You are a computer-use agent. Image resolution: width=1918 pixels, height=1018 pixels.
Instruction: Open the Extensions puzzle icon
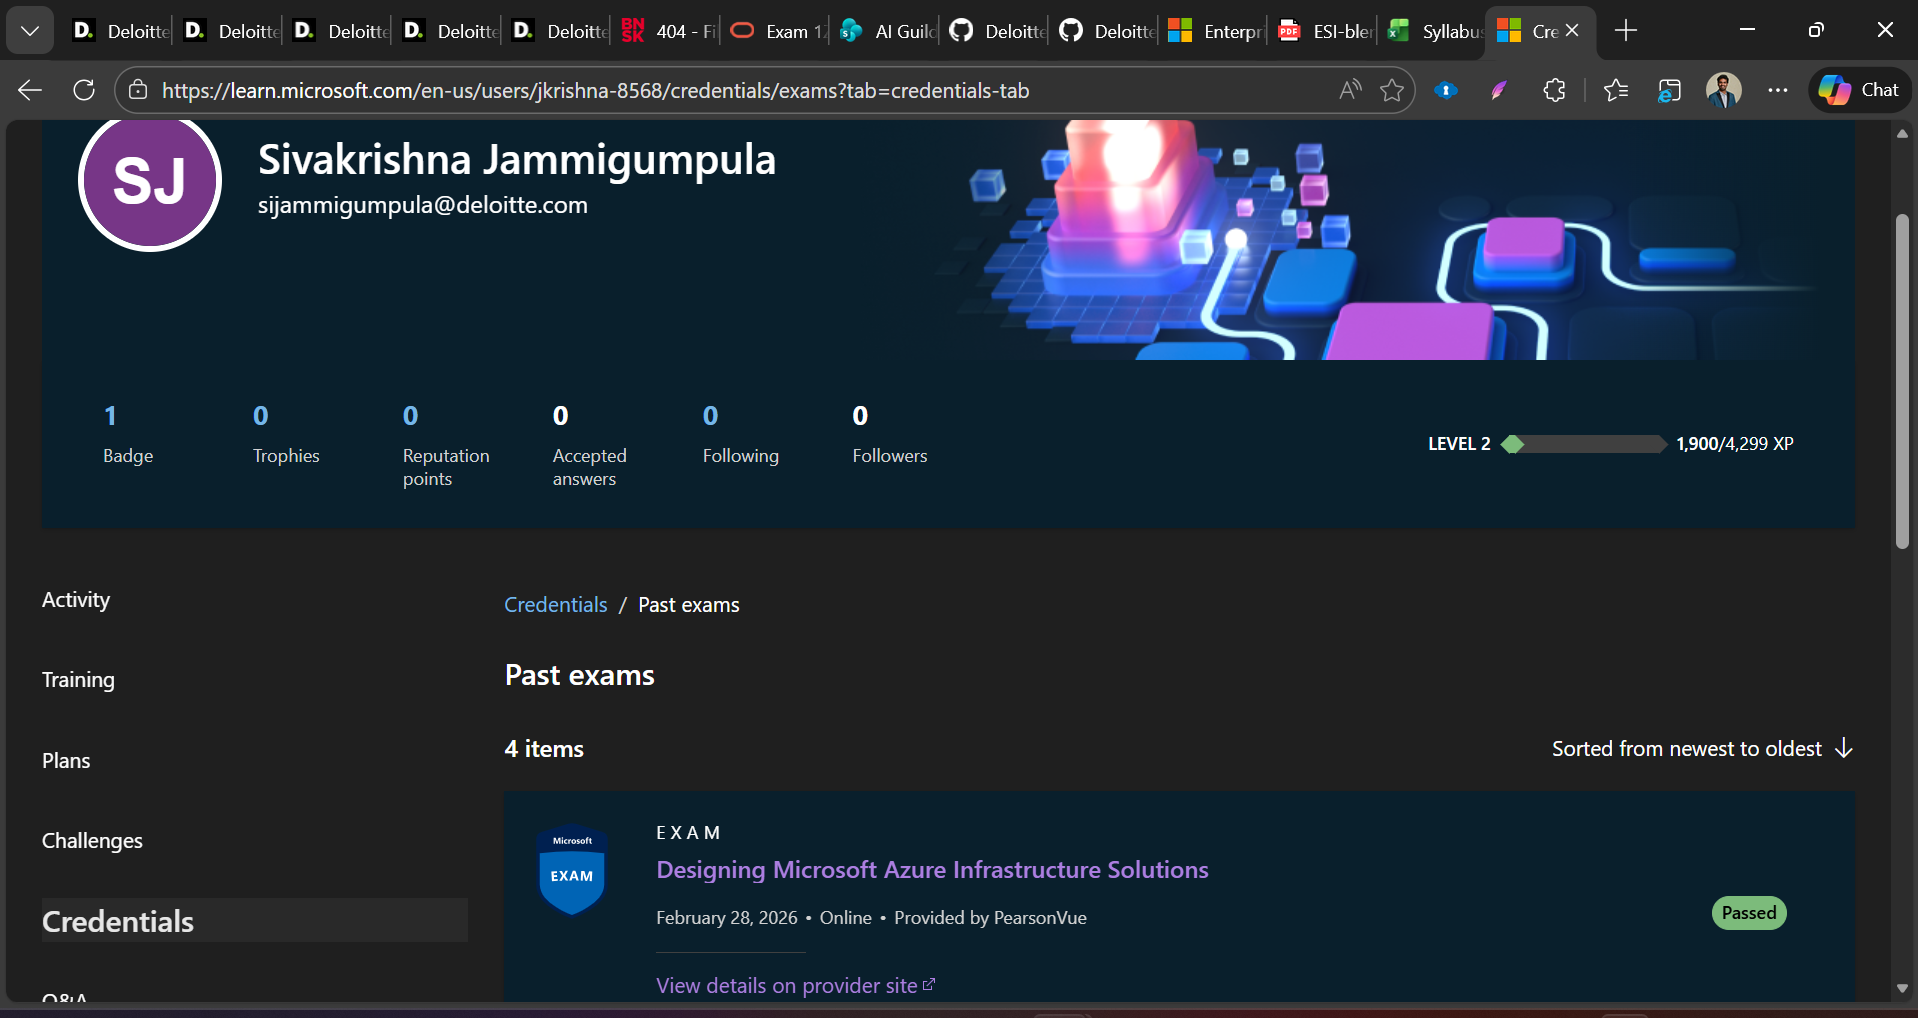click(x=1554, y=90)
